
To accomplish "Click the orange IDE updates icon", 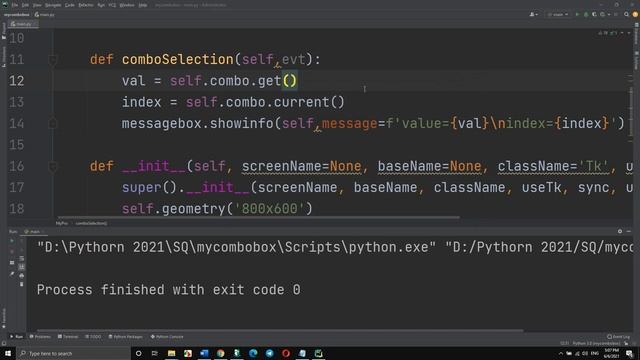I will click(635, 14).
